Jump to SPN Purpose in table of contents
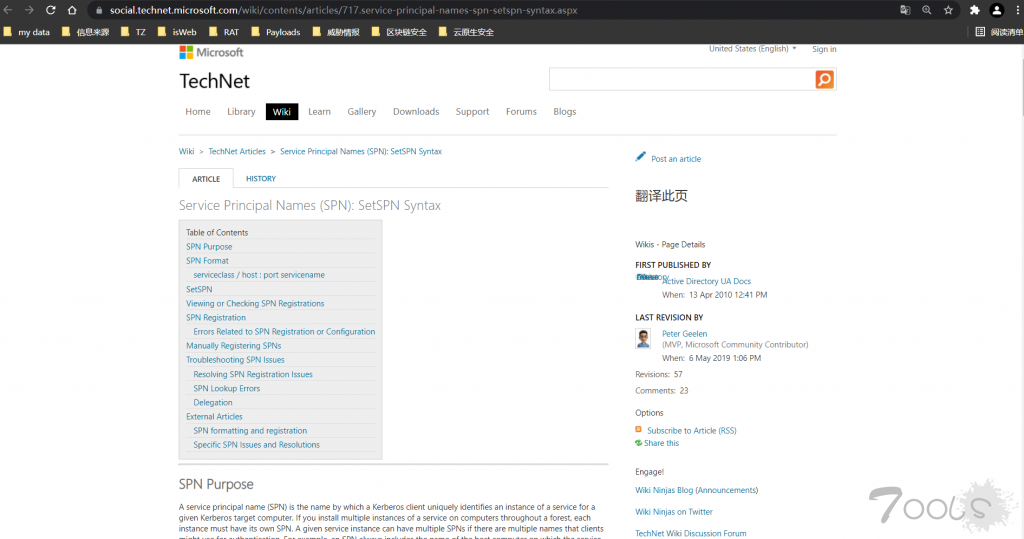 click(x=209, y=246)
